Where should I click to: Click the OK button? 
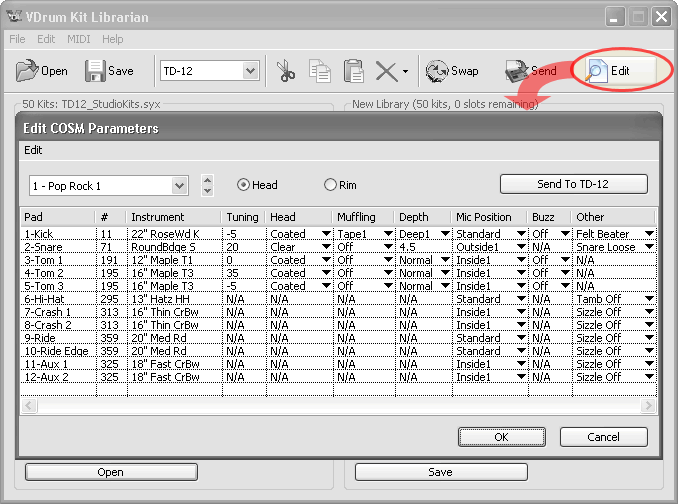pyautogui.click(x=501, y=437)
